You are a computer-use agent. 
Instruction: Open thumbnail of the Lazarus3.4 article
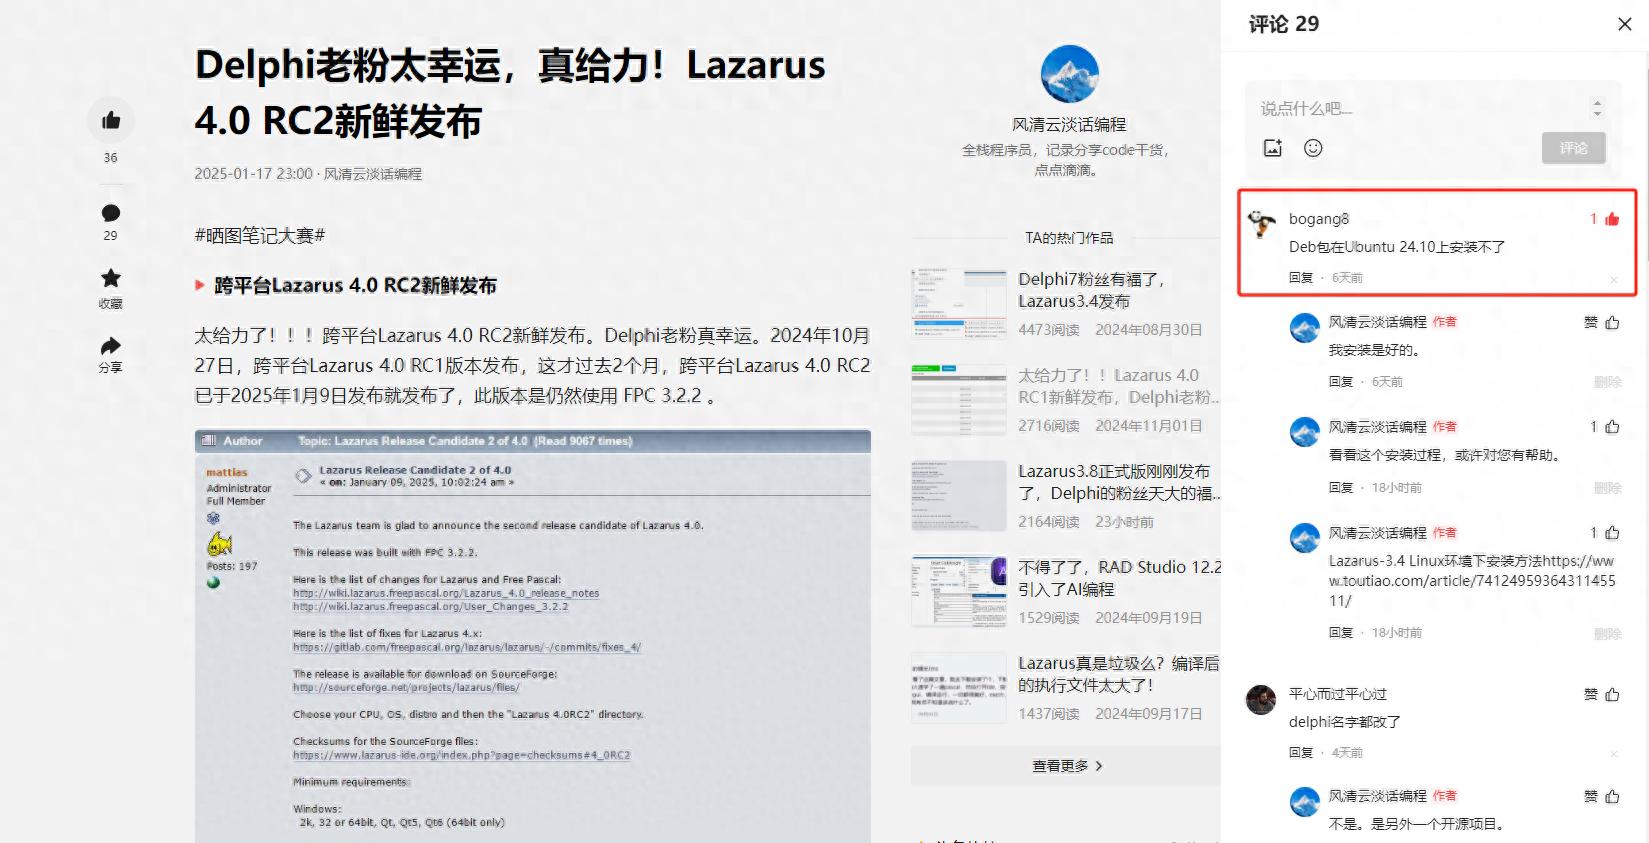(958, 303)
